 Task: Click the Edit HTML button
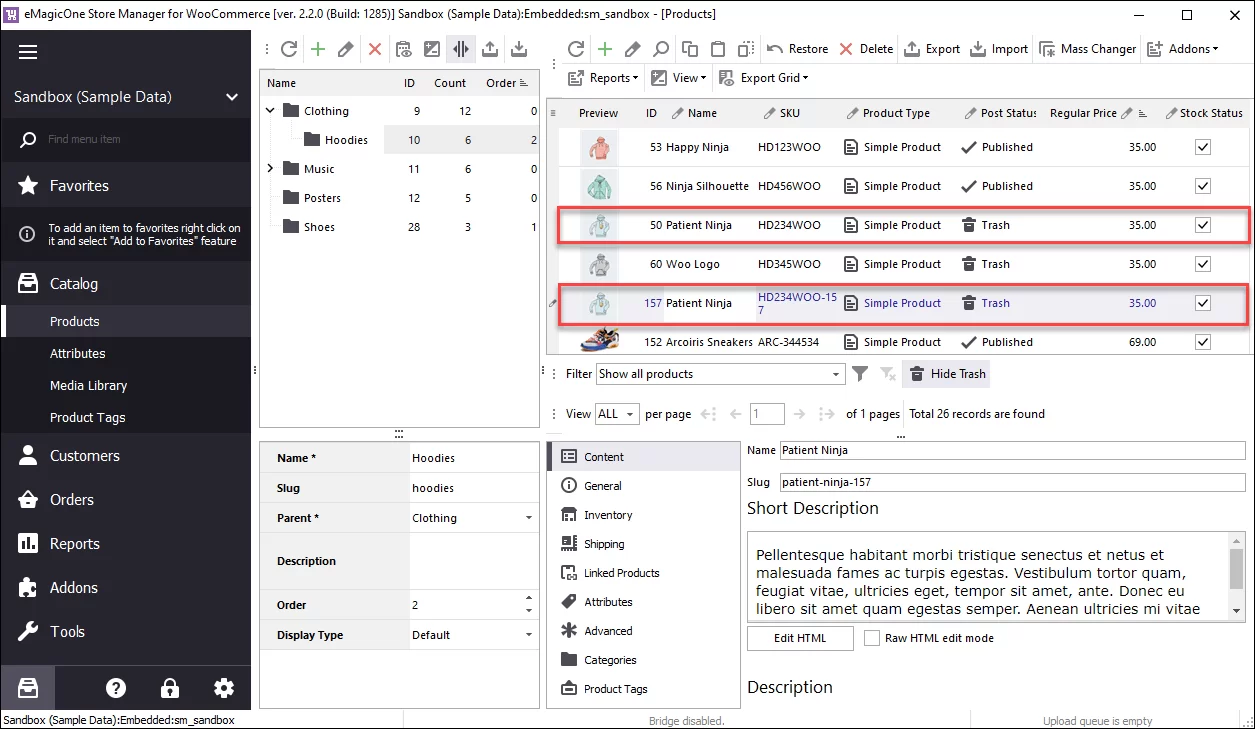click(800, 638)
